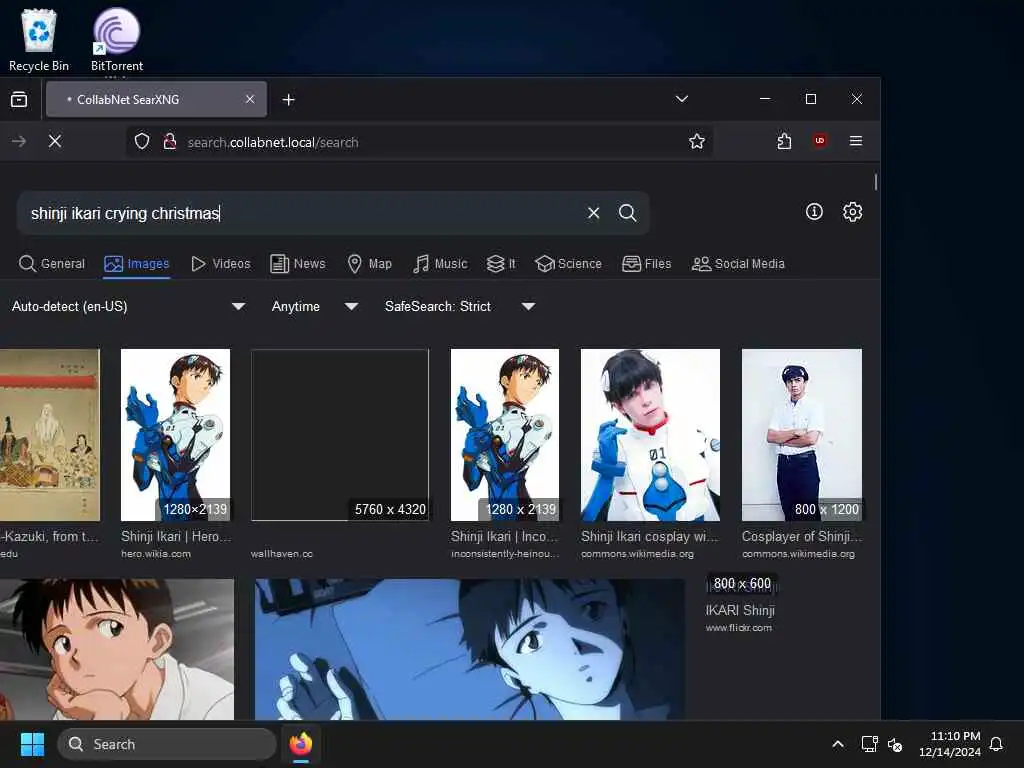This screenshot has height=768, width=1024.
Task: Open the Shinji Ikari cosplay wikimedia thumbnail
Action: click(650, 435)
